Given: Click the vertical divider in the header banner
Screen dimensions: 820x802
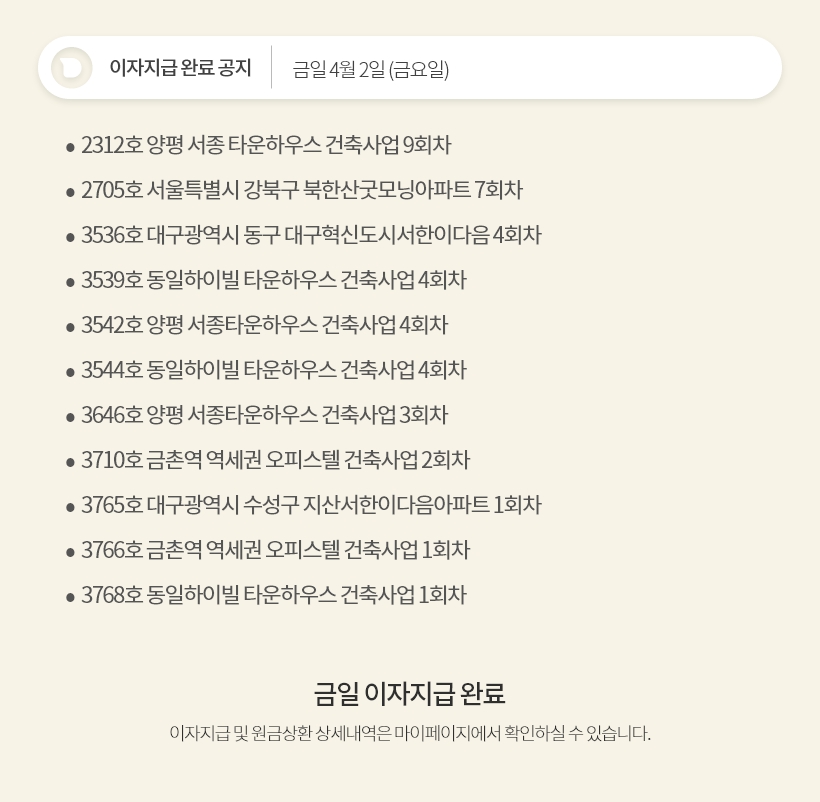Looking at the screenshot, I should tap(272, 68).
